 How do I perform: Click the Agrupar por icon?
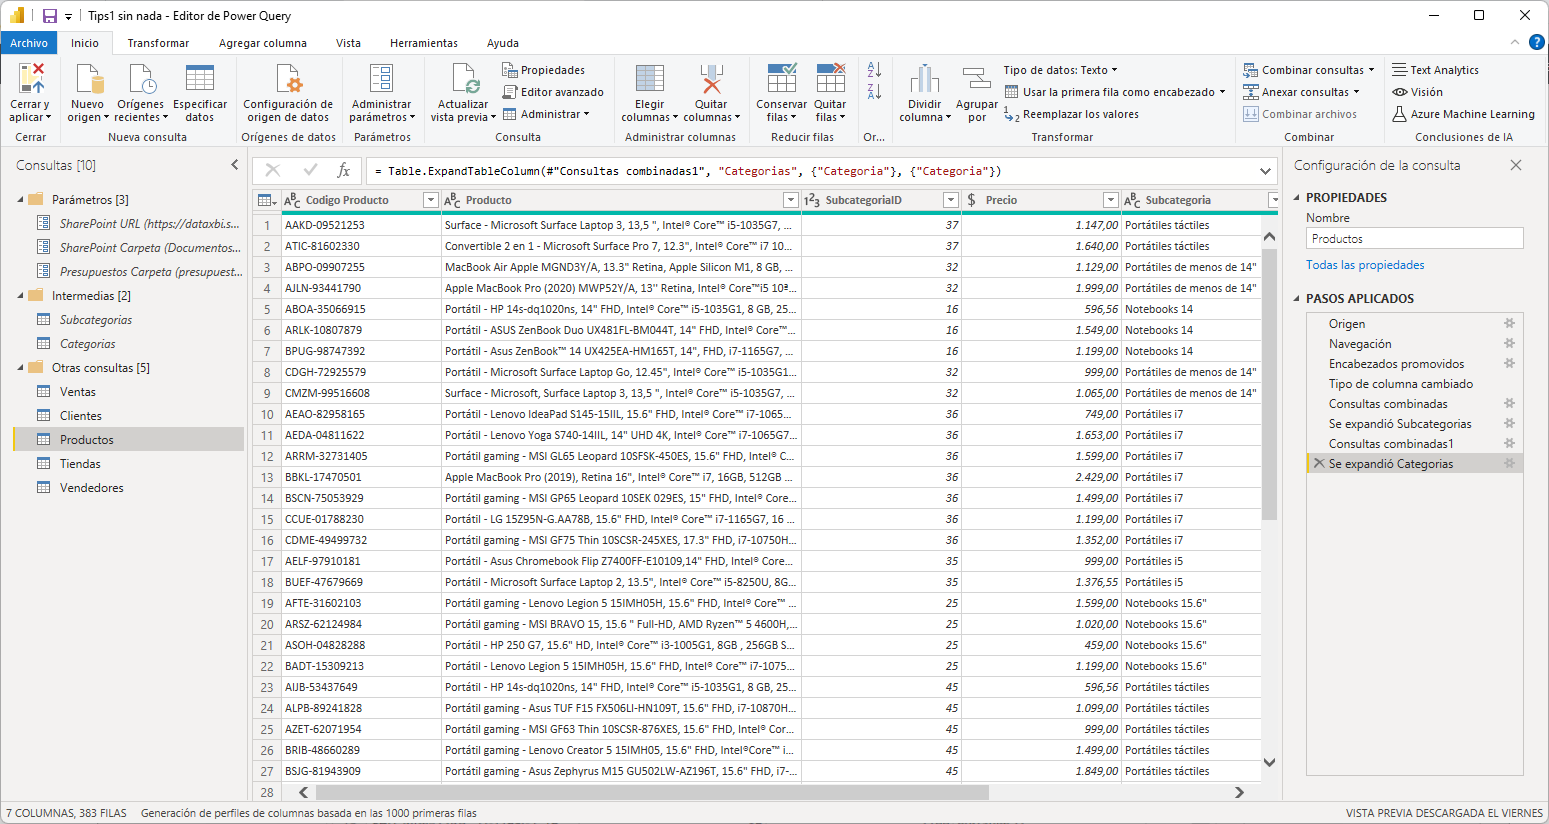[976, 79]
